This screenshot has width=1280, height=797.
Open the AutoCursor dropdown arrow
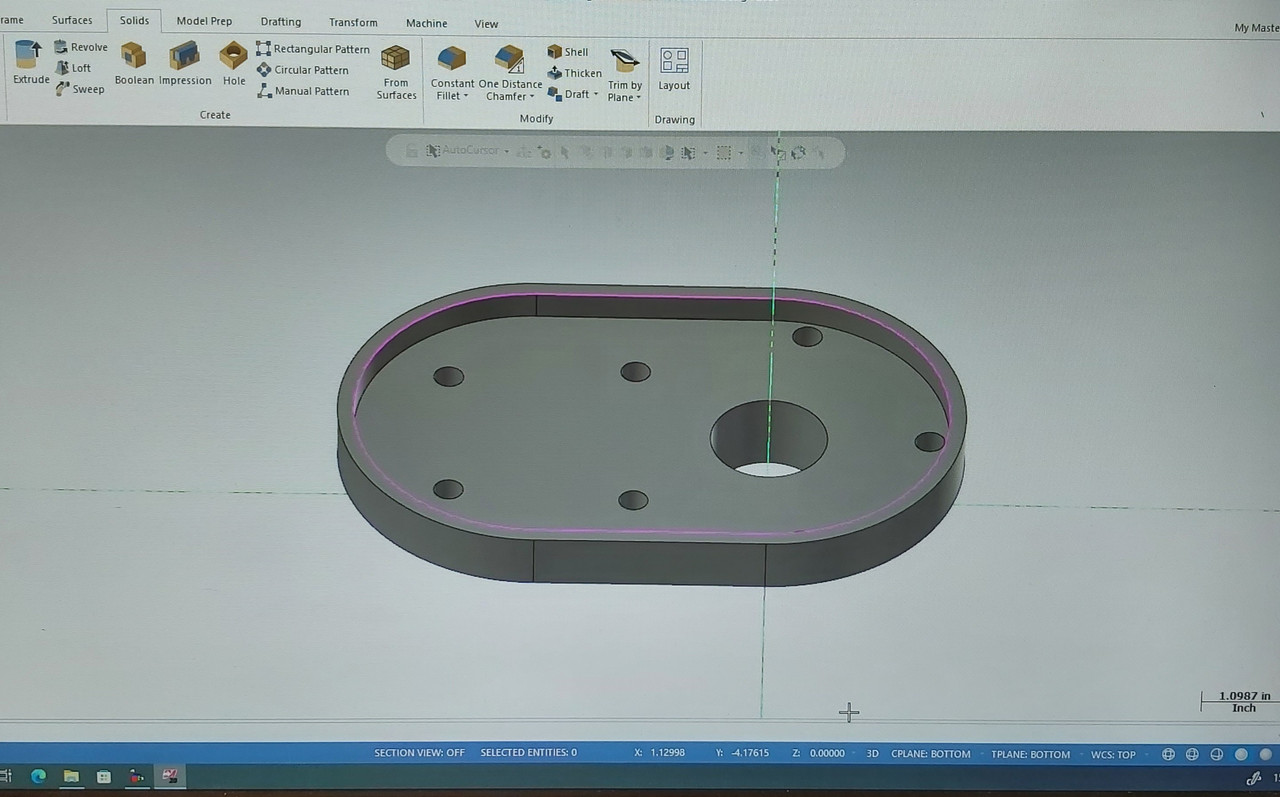[x=507, y=152]
